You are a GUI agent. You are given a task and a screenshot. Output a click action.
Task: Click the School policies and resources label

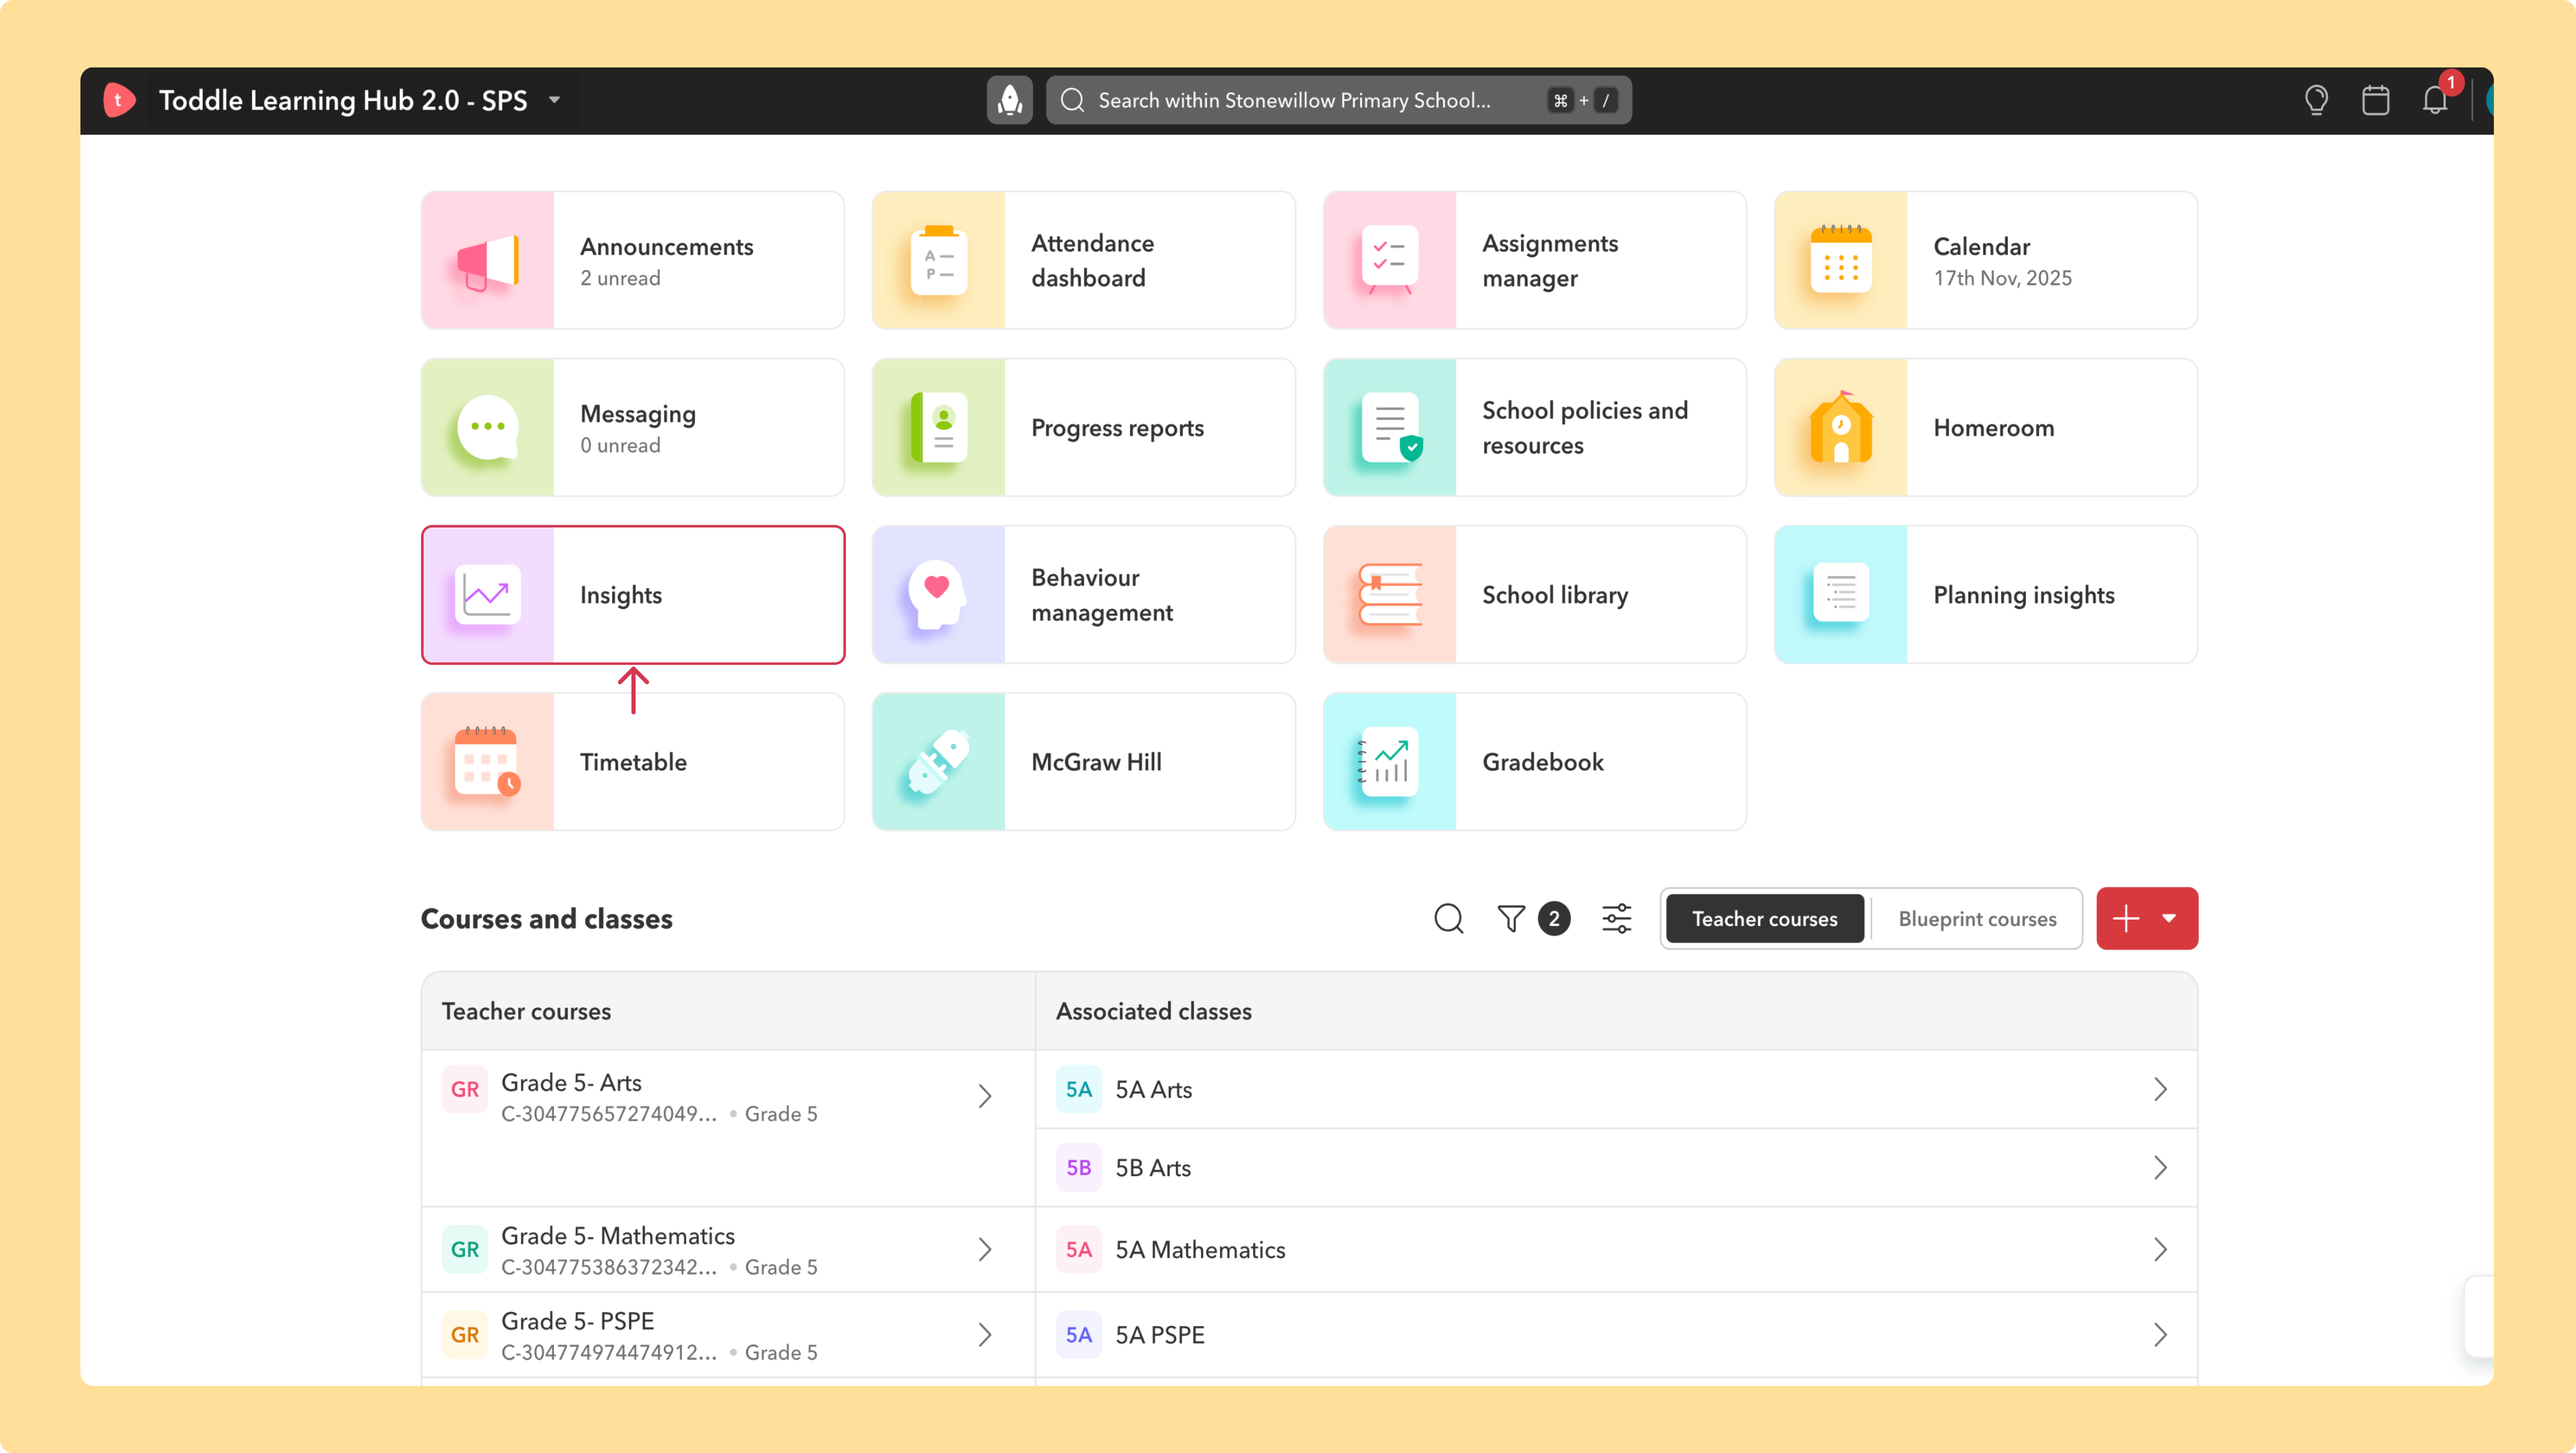point(1585,428)
